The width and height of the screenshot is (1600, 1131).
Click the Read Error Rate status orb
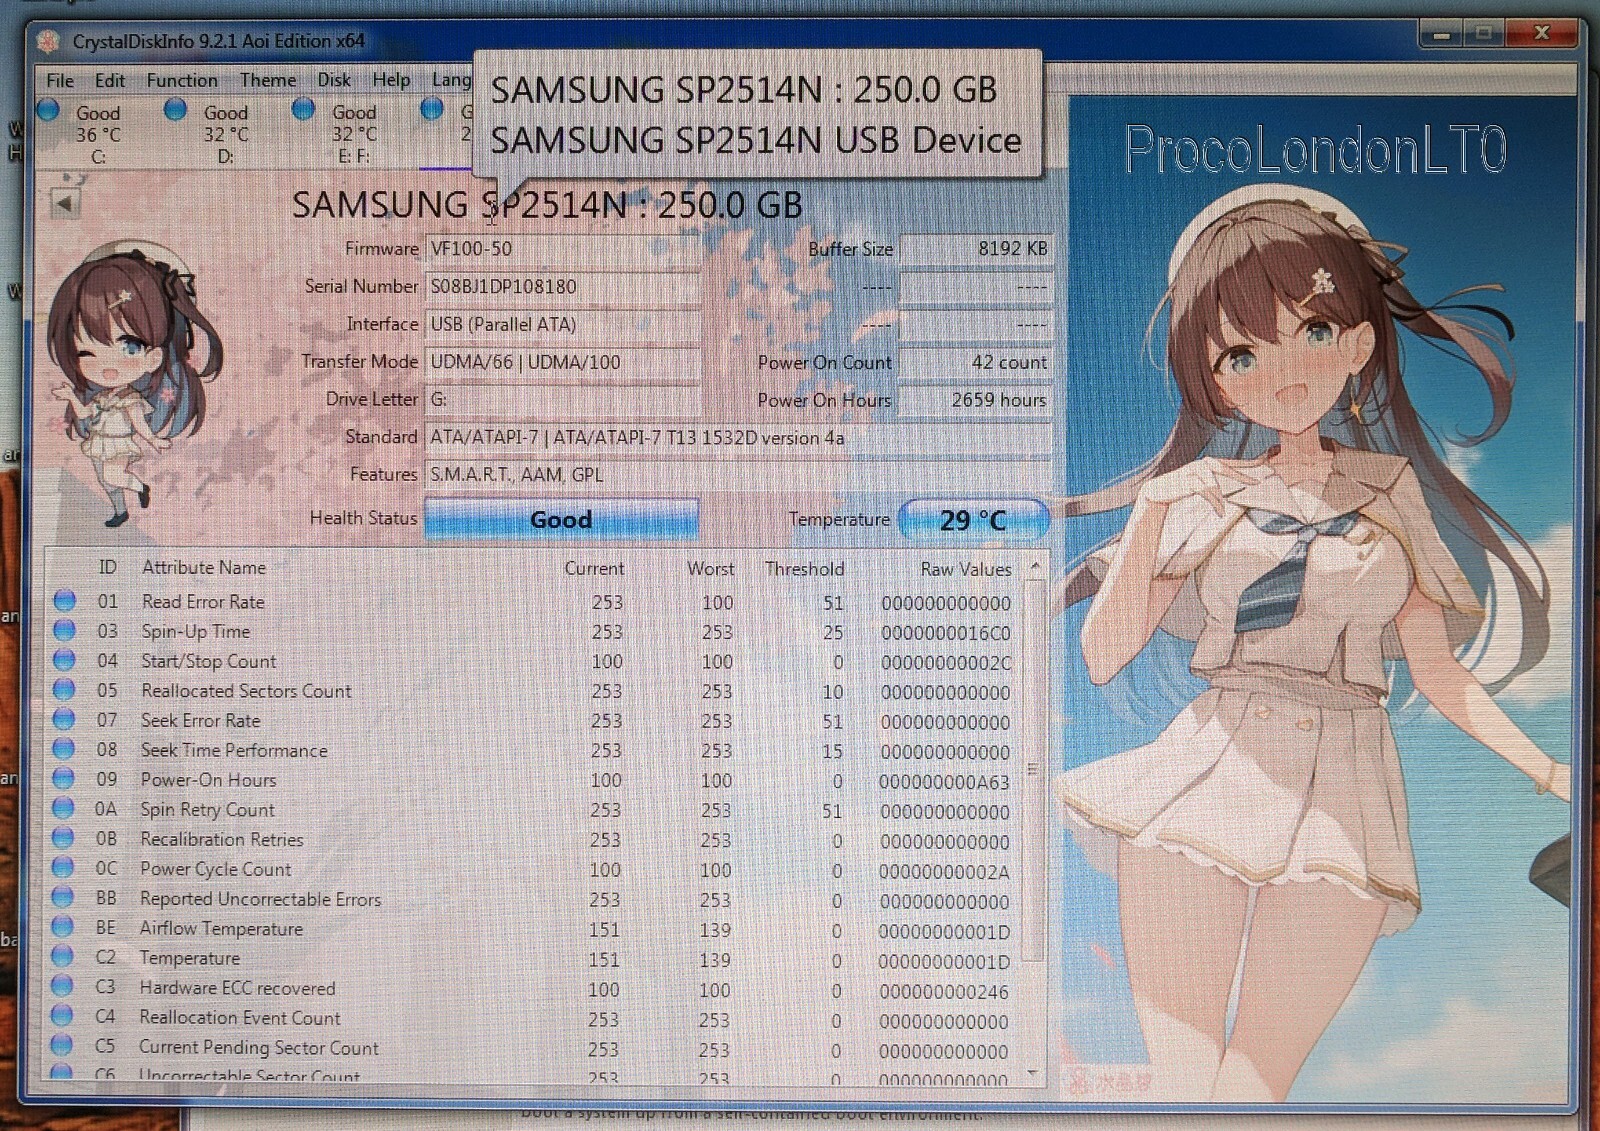(64, 601)
